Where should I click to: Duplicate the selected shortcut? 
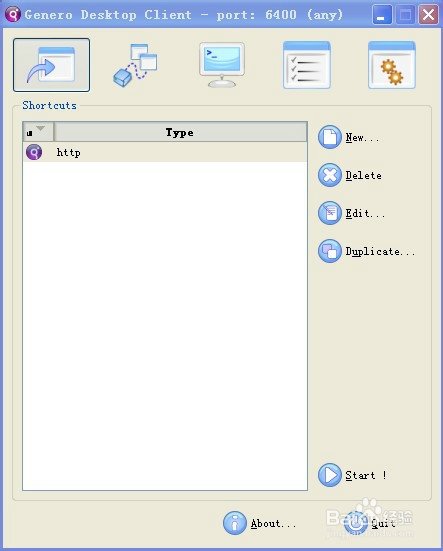(366, 251)
